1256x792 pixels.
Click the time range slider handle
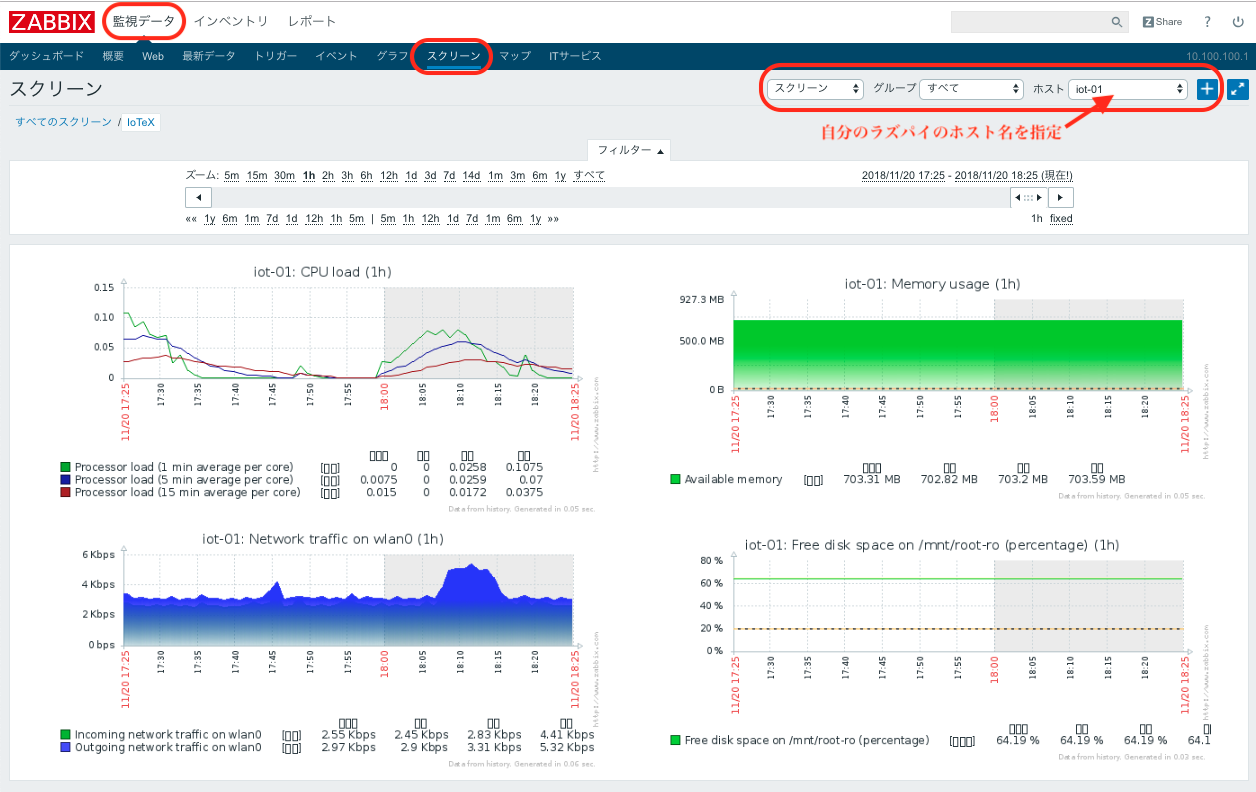1028,197
